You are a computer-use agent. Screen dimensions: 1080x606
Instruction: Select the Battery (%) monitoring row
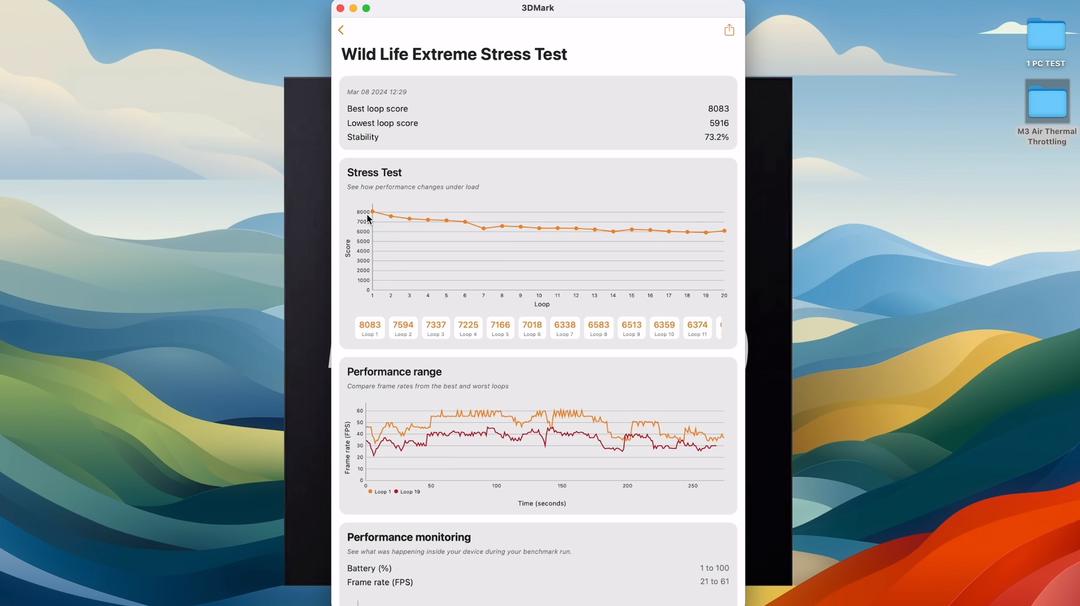coord(538,568)
